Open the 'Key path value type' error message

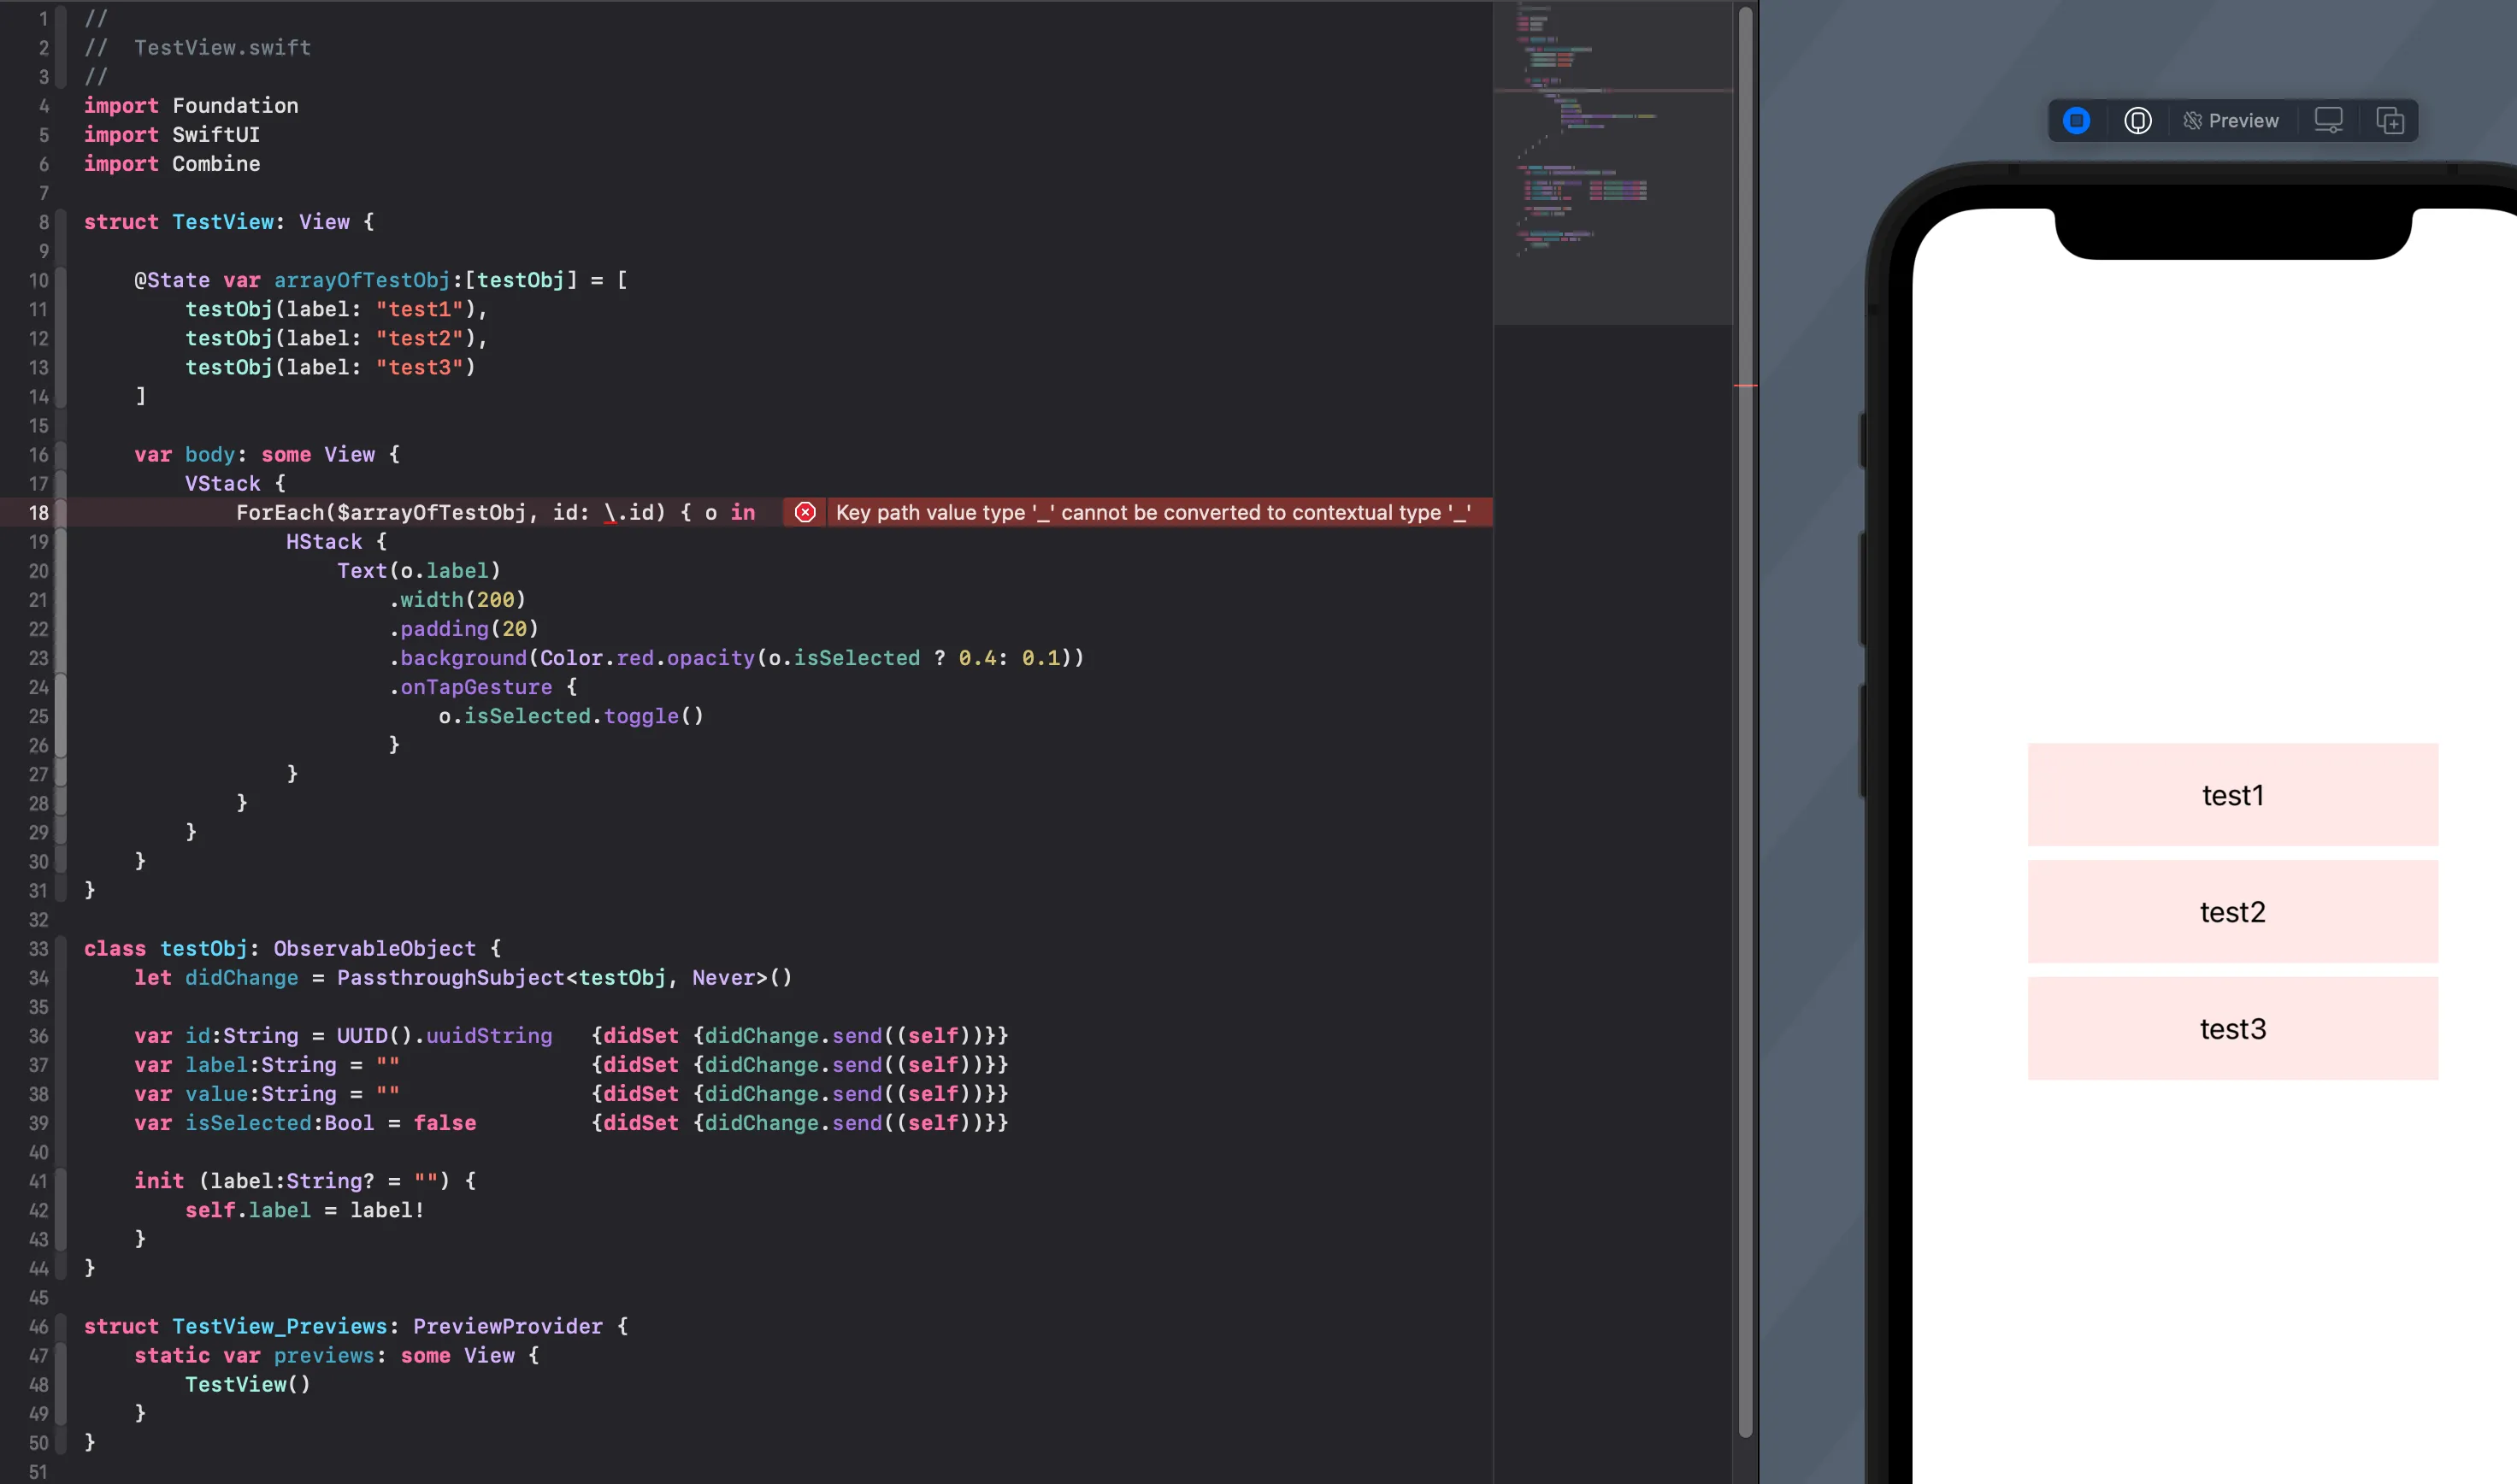(x=1152, y=513)
